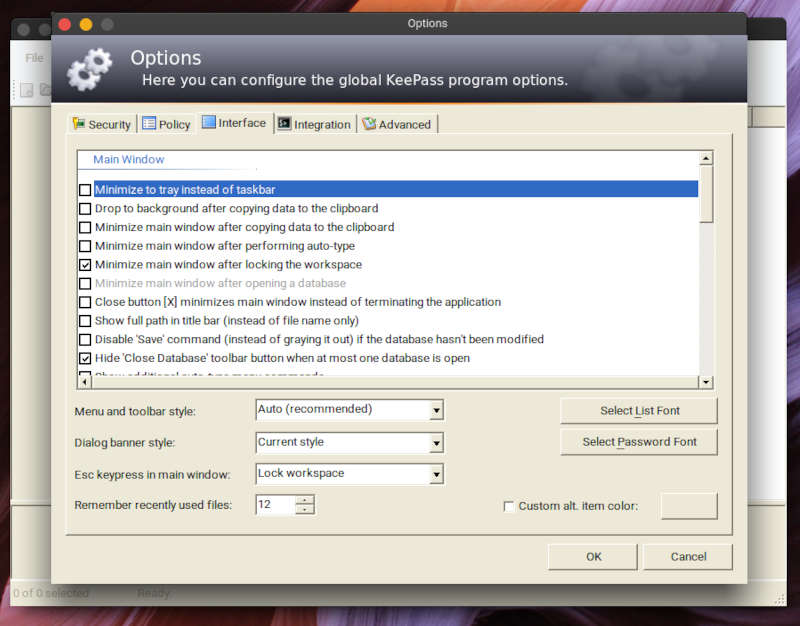Increase the recently used files count
Image resolution: width=800 pixels, height=626 pixels.
305,500
